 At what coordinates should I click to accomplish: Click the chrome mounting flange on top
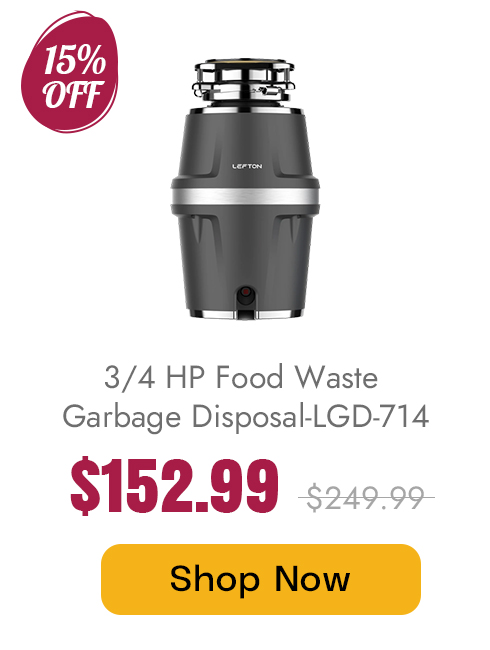click(244, 81)
